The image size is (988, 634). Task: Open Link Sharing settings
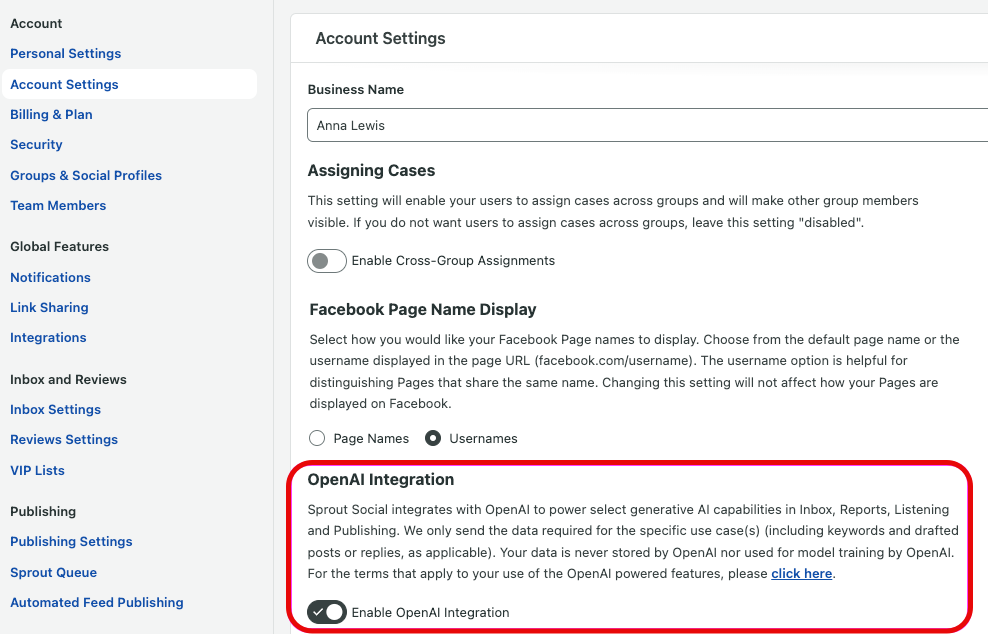(x=49, y=308)
